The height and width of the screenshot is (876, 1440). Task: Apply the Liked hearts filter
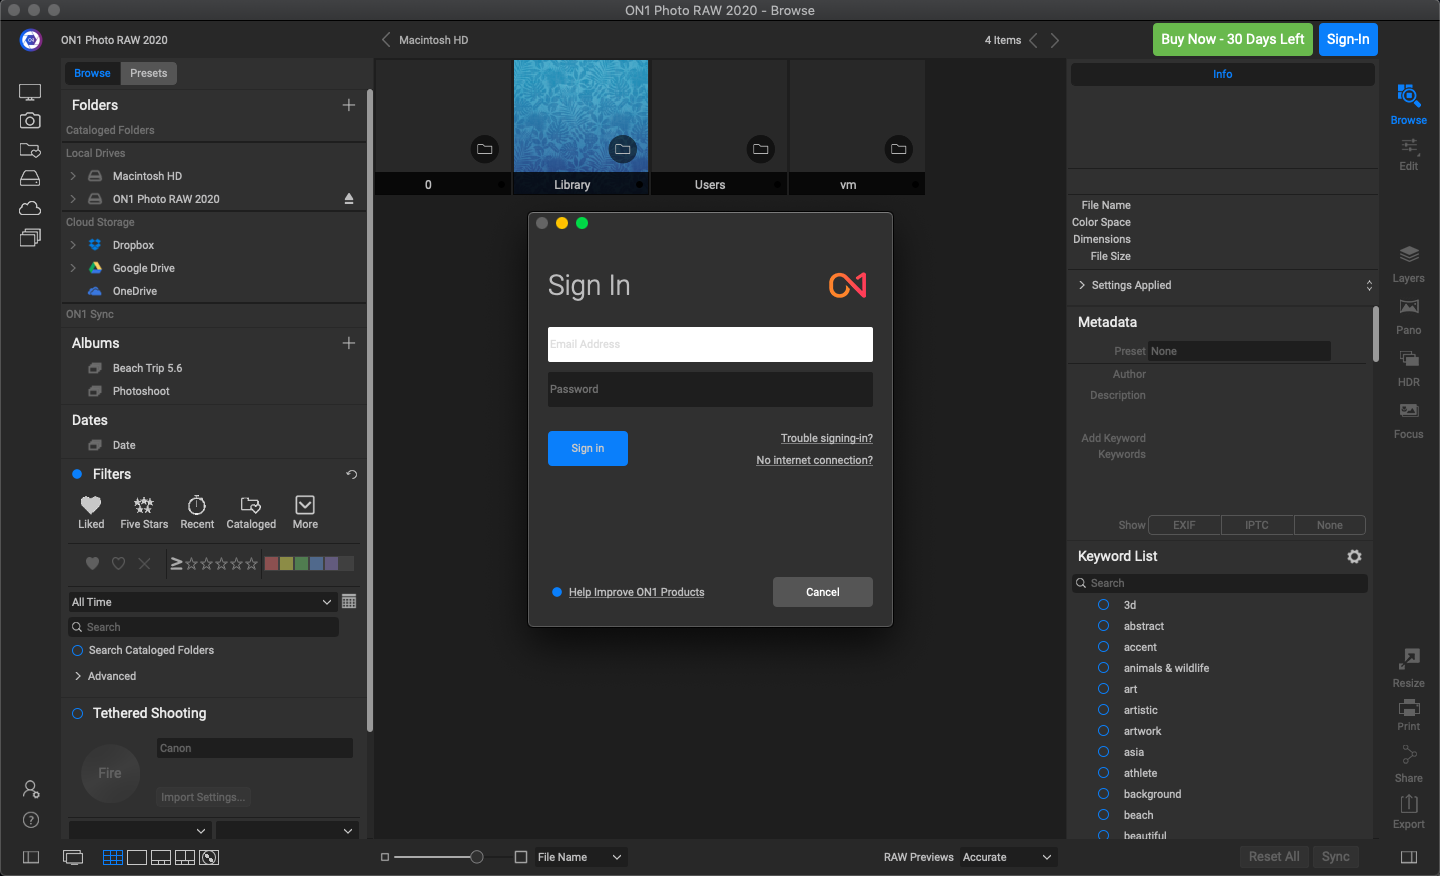tap(91, 506)
